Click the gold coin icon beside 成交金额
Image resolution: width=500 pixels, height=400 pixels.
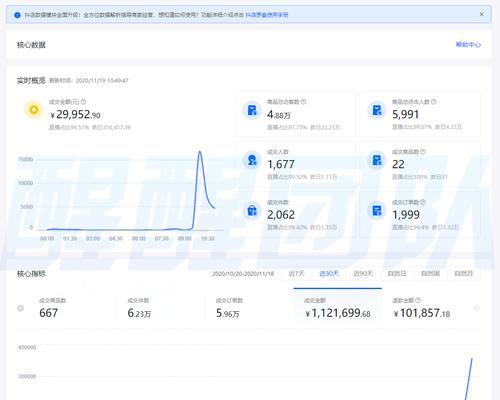33,110
